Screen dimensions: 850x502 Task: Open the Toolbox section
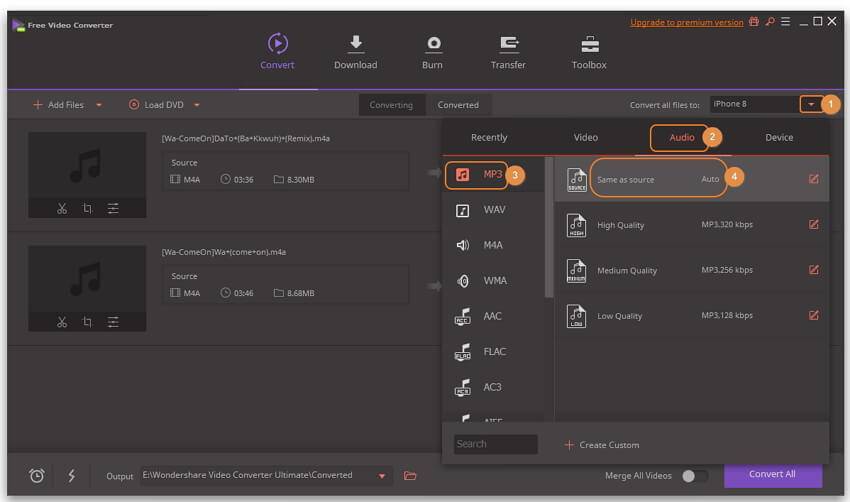(589, 44)
